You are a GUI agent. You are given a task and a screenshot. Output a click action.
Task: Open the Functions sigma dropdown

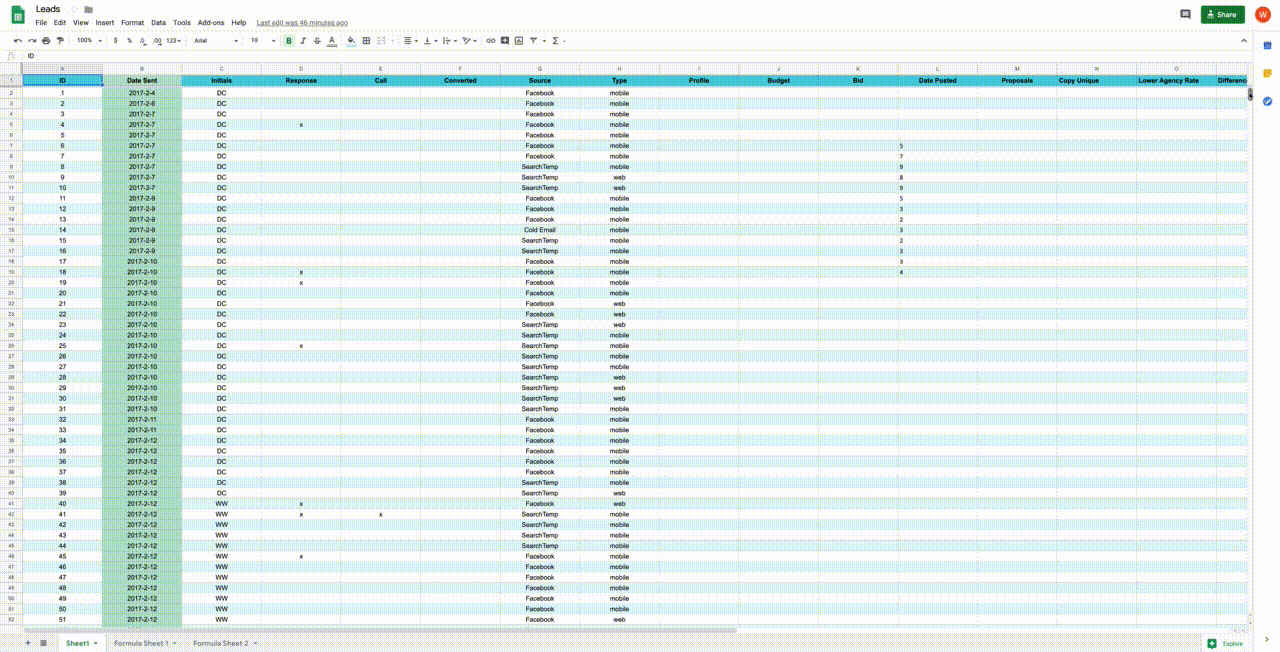pos(558,41)
